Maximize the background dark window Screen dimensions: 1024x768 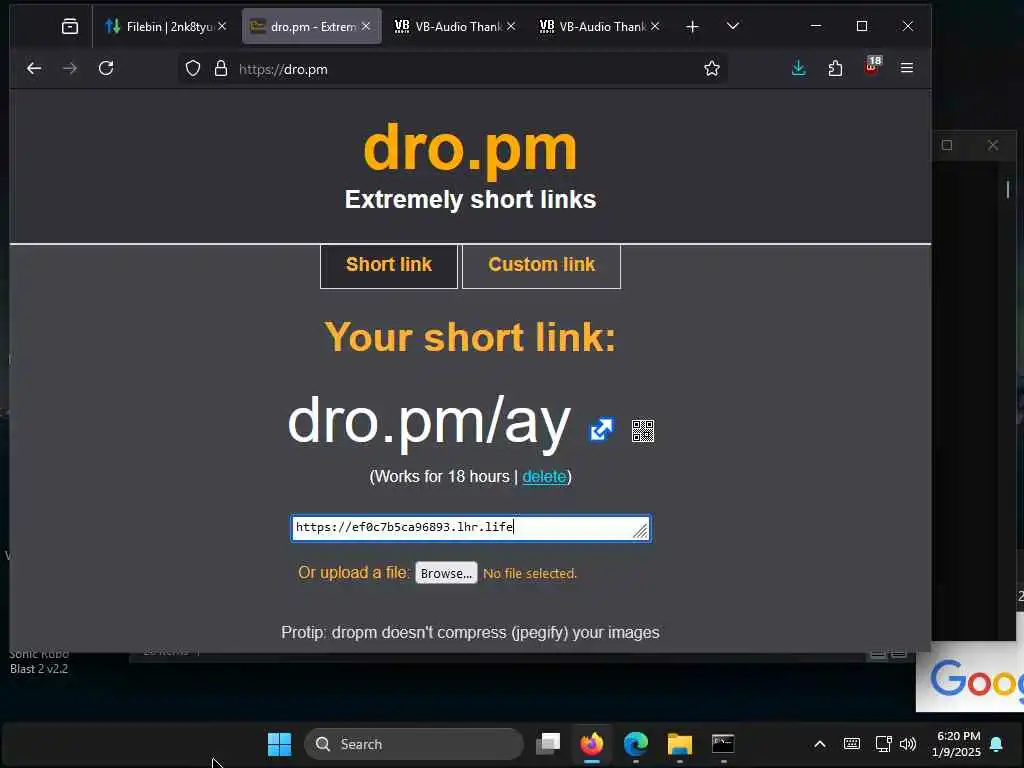(x=947, y=145)
